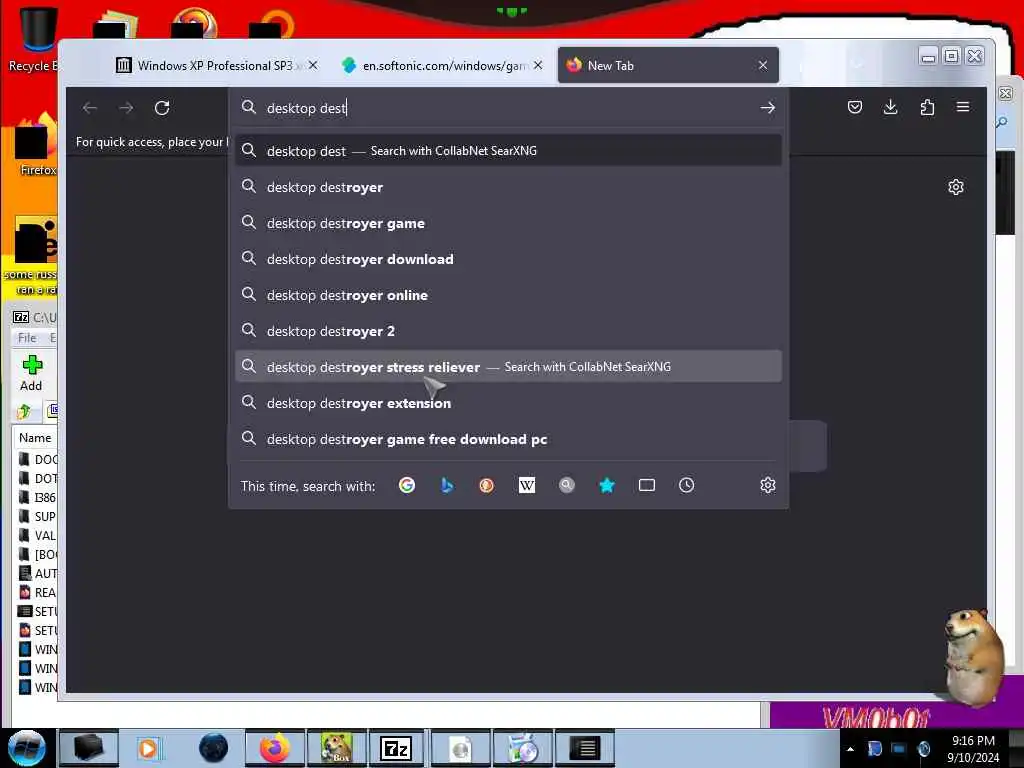This screenshot has width=1024, height=768.
Task: Select 'desktop destroyer game free download pc' suggestion
Action: point(508,440)
